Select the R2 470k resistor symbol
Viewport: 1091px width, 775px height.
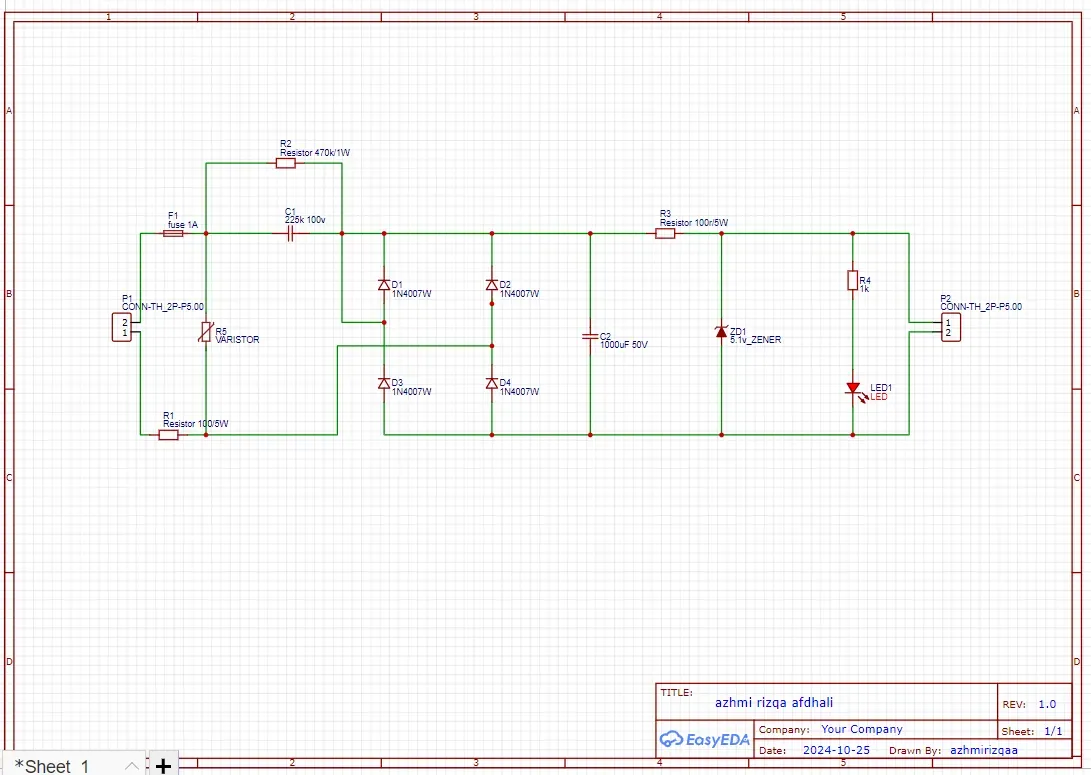286,163
